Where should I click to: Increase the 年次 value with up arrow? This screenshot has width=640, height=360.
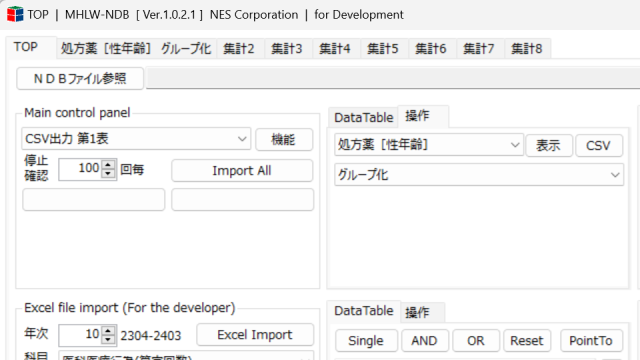(x=108, y=330)
